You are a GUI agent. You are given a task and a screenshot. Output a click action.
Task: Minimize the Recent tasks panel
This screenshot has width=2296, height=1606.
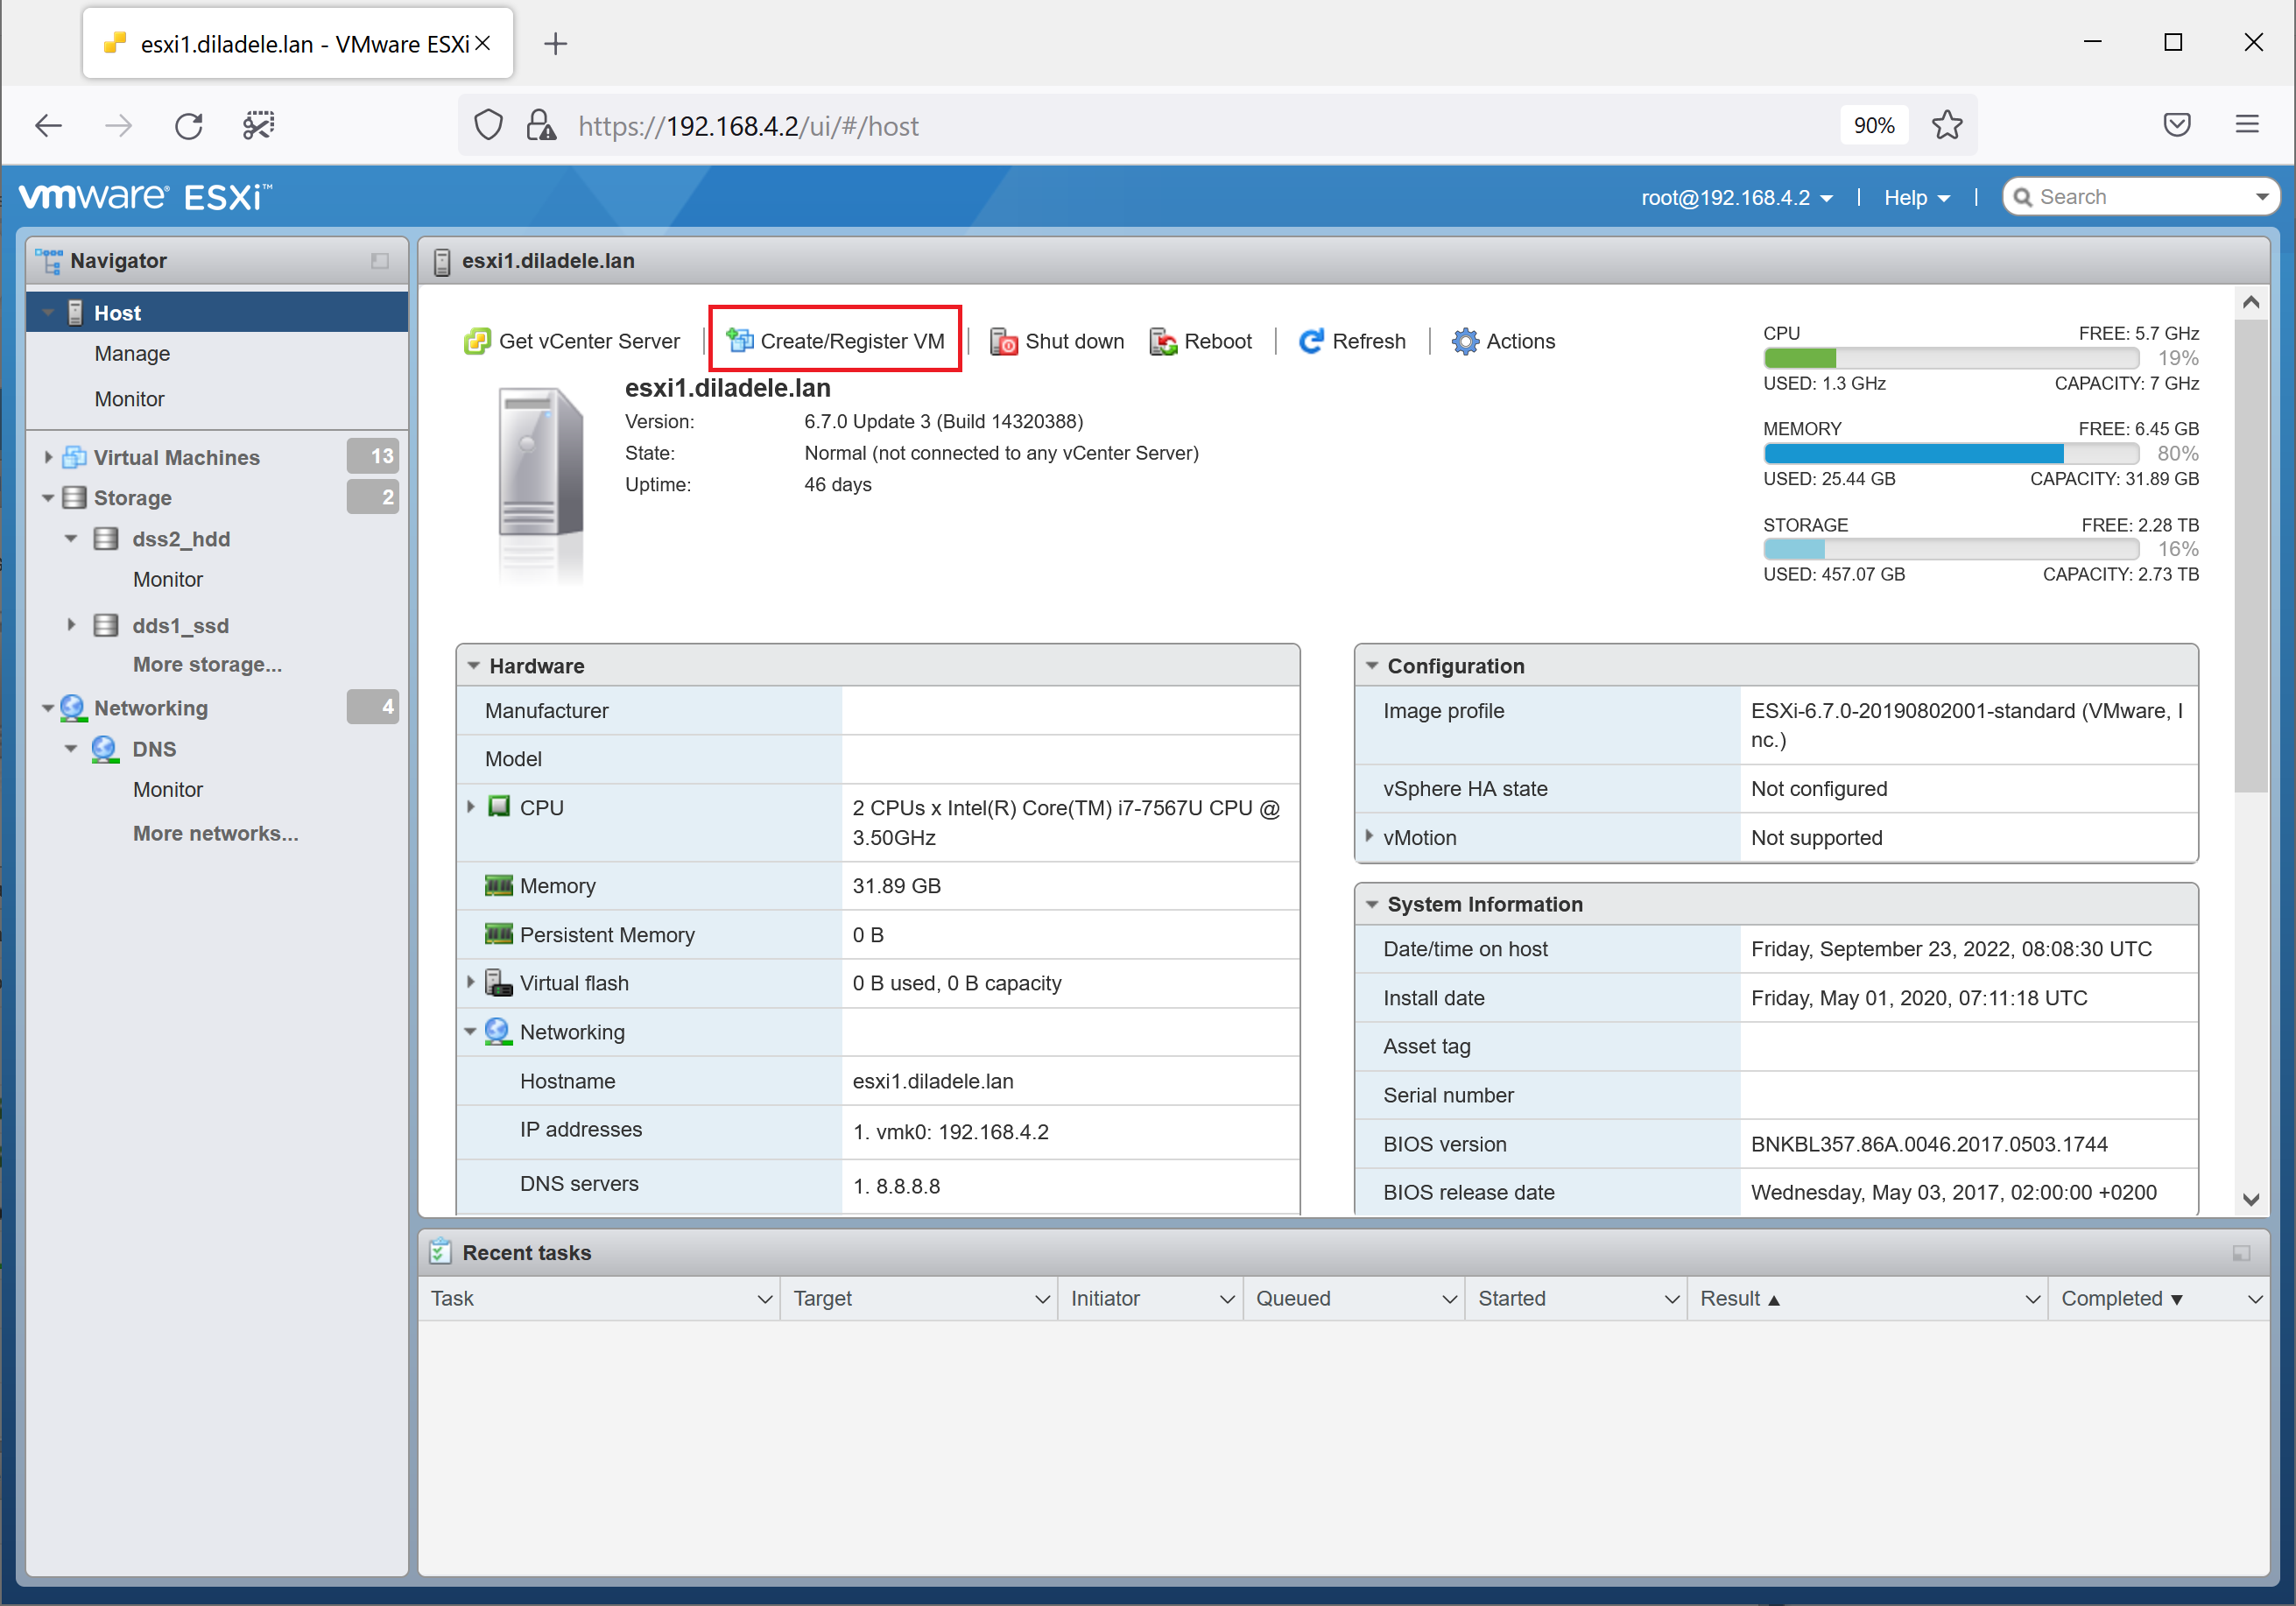(x=2241, y=1254)
